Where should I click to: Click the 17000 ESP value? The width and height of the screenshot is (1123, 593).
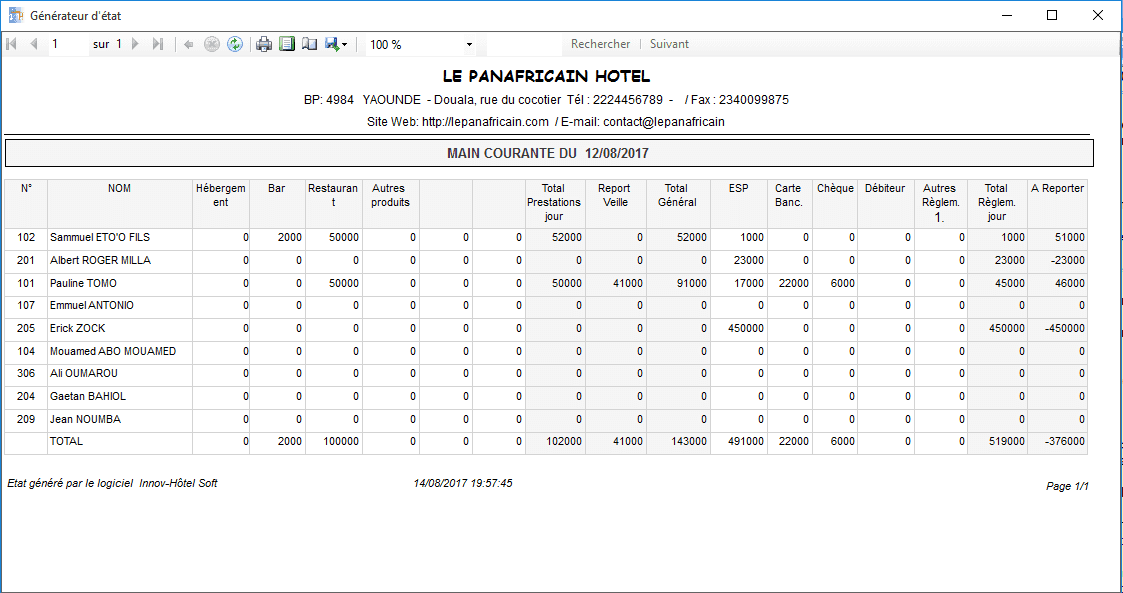[x=749, y=284]
